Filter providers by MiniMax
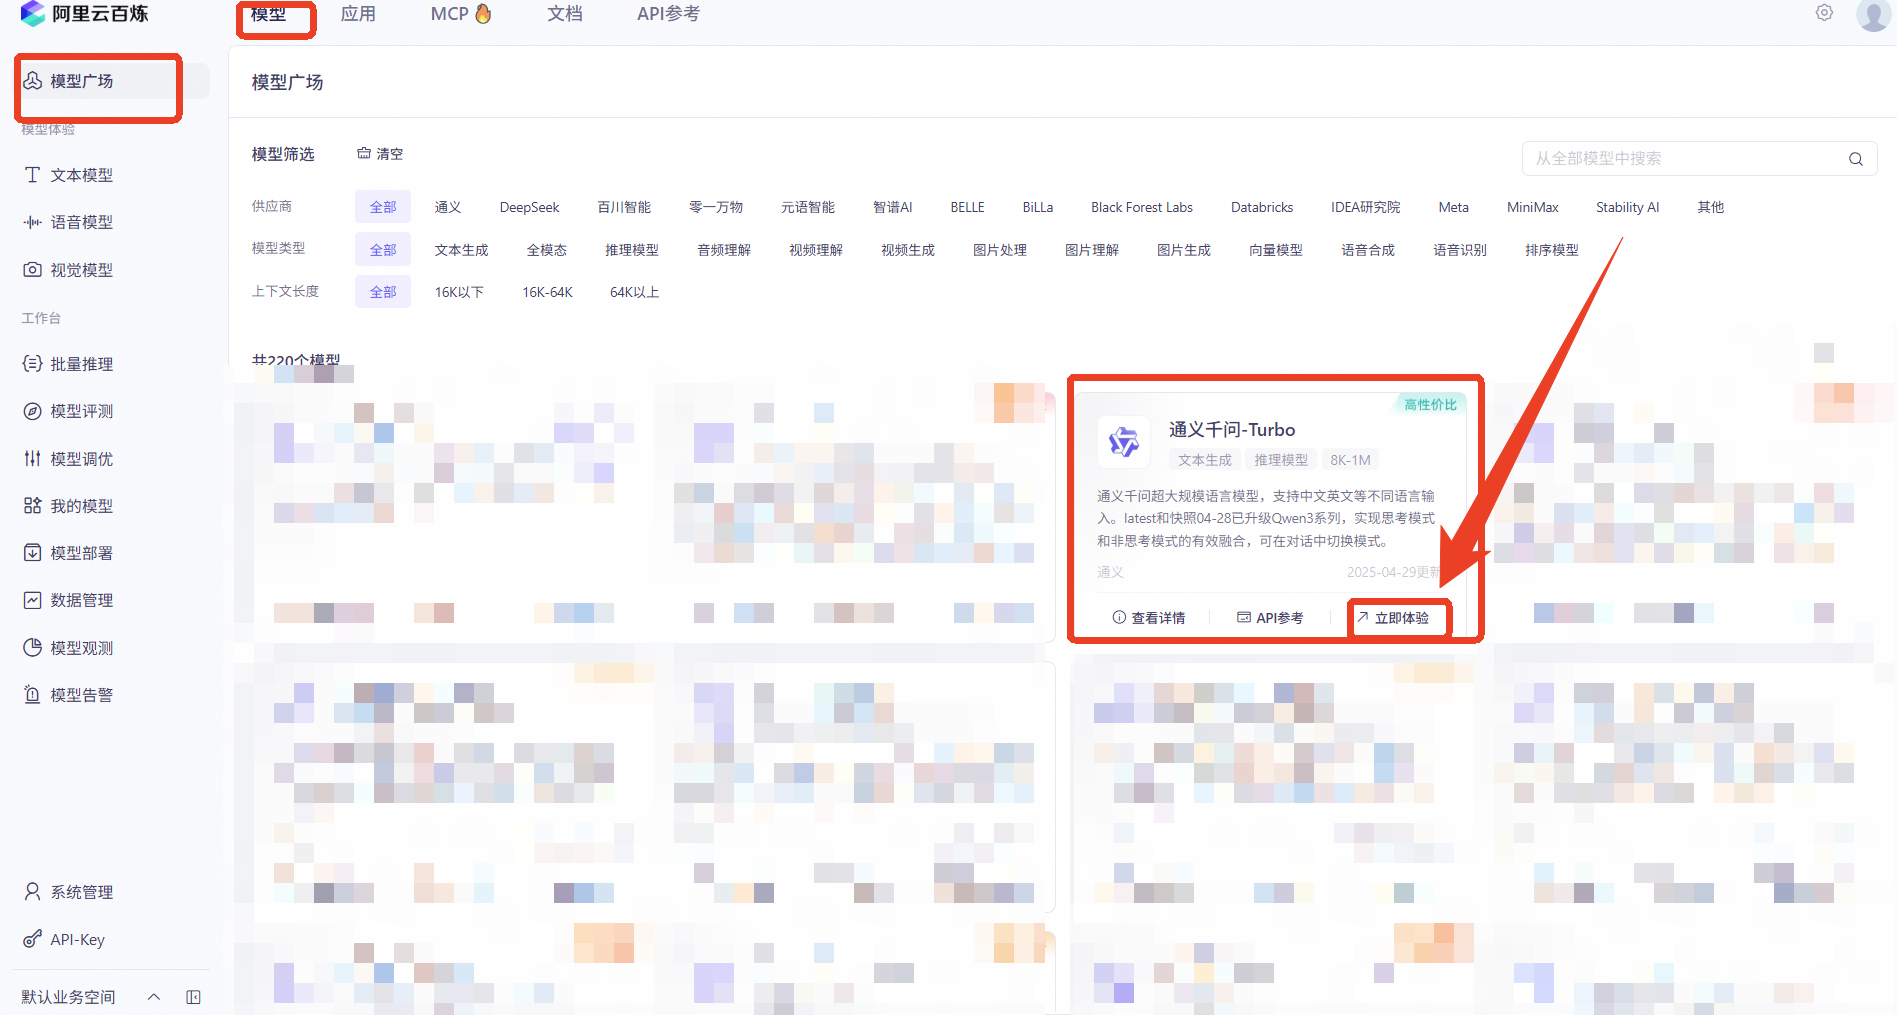Viewport: 1897px width, 1015px height. tap(1533, 207)
